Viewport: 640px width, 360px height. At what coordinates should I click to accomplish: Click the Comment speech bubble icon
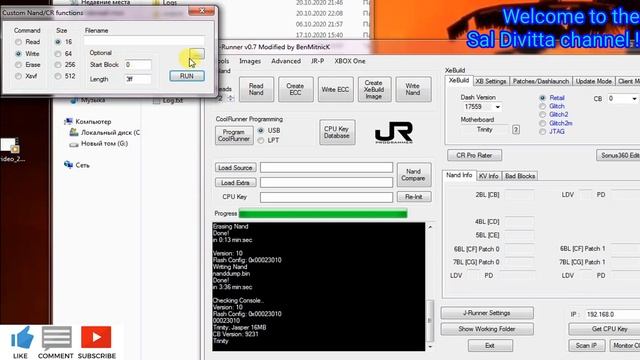pyautogui.click(x=56, y=338)
